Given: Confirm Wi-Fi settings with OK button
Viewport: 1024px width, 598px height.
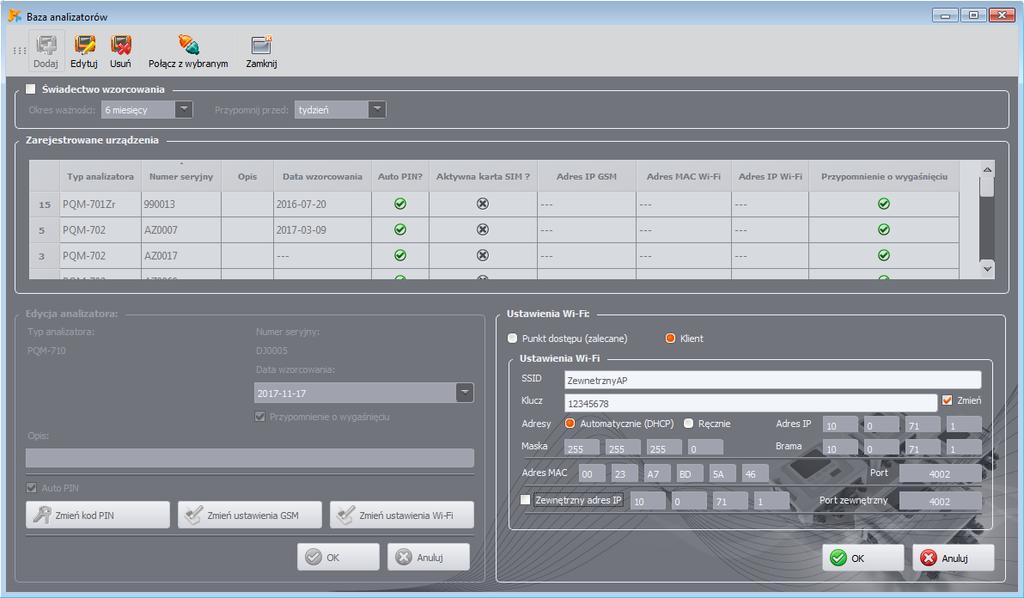Looking at the screenshot, I should pyautogui.click(x=863, y=558).
